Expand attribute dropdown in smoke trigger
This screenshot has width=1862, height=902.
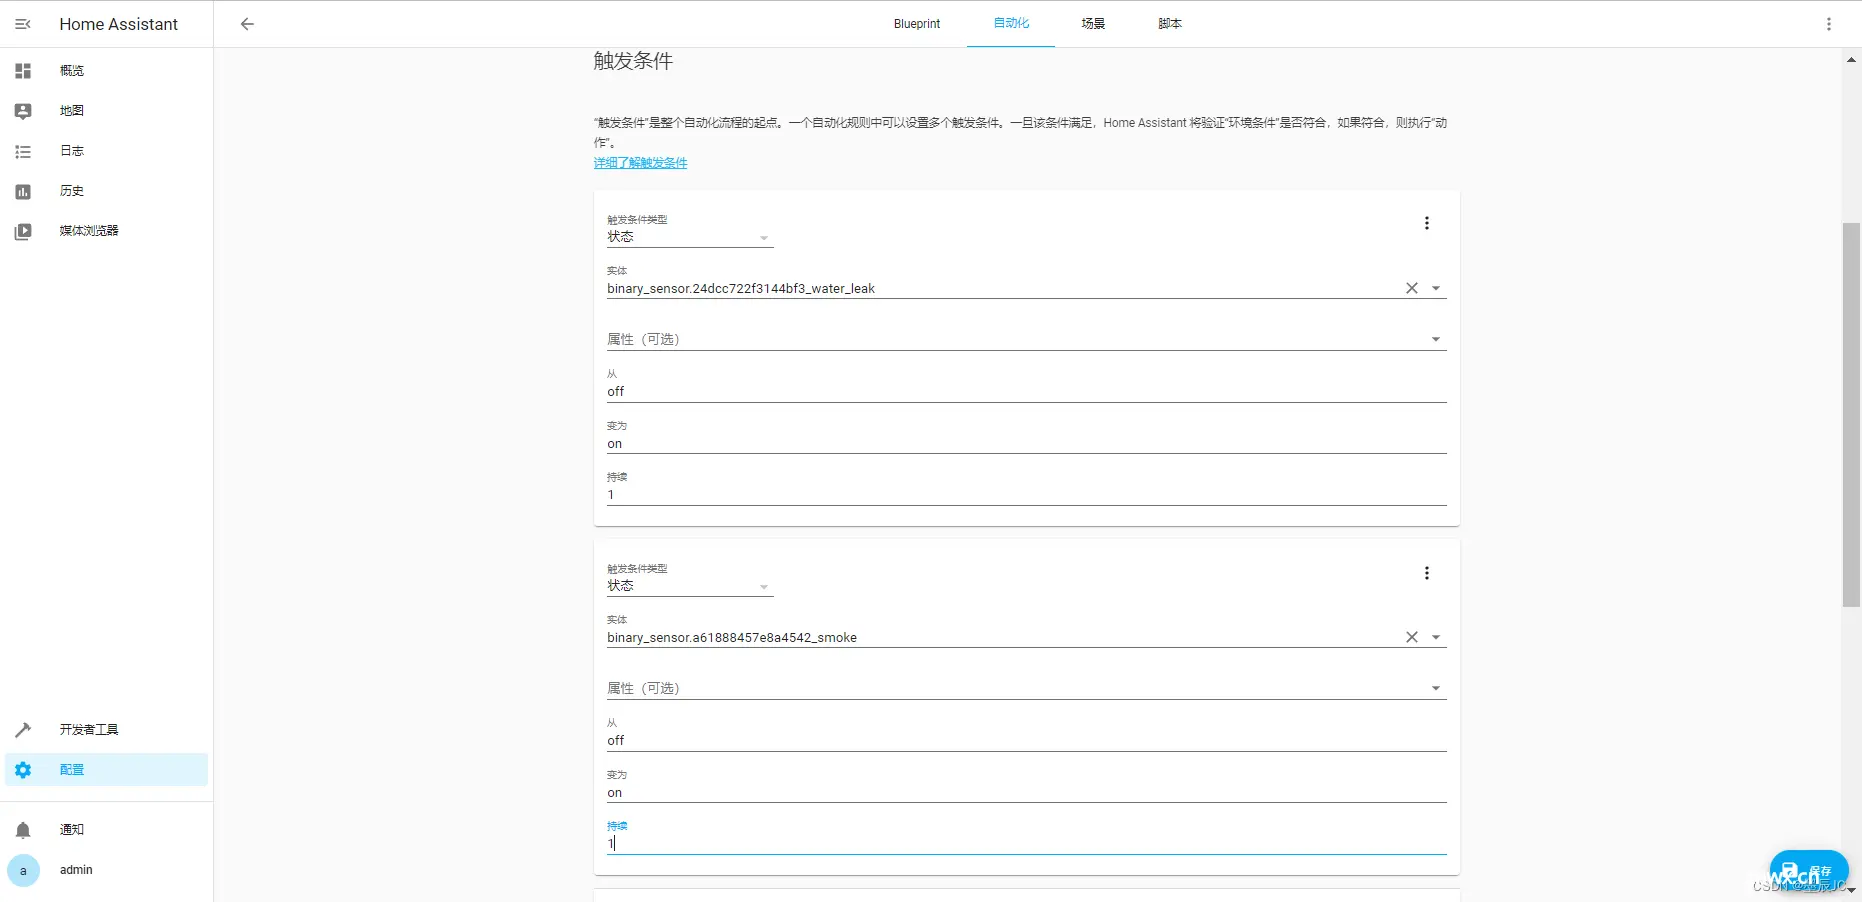pyautogui.click(x=1436, y=688)
